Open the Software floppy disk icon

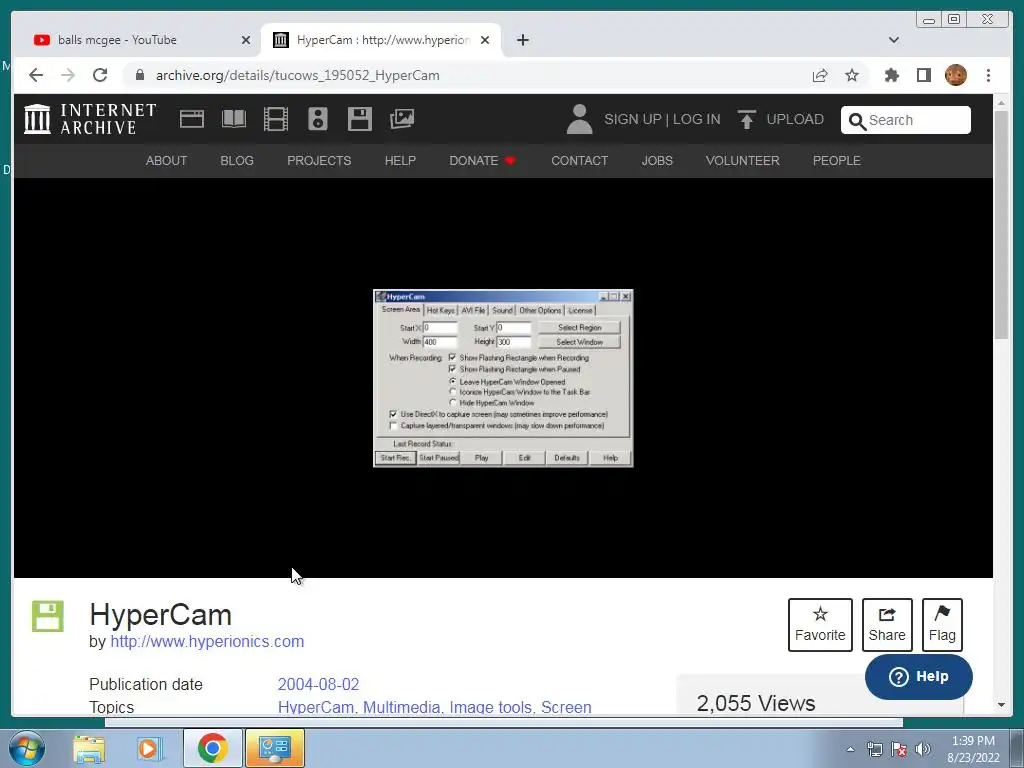(360, 119)
